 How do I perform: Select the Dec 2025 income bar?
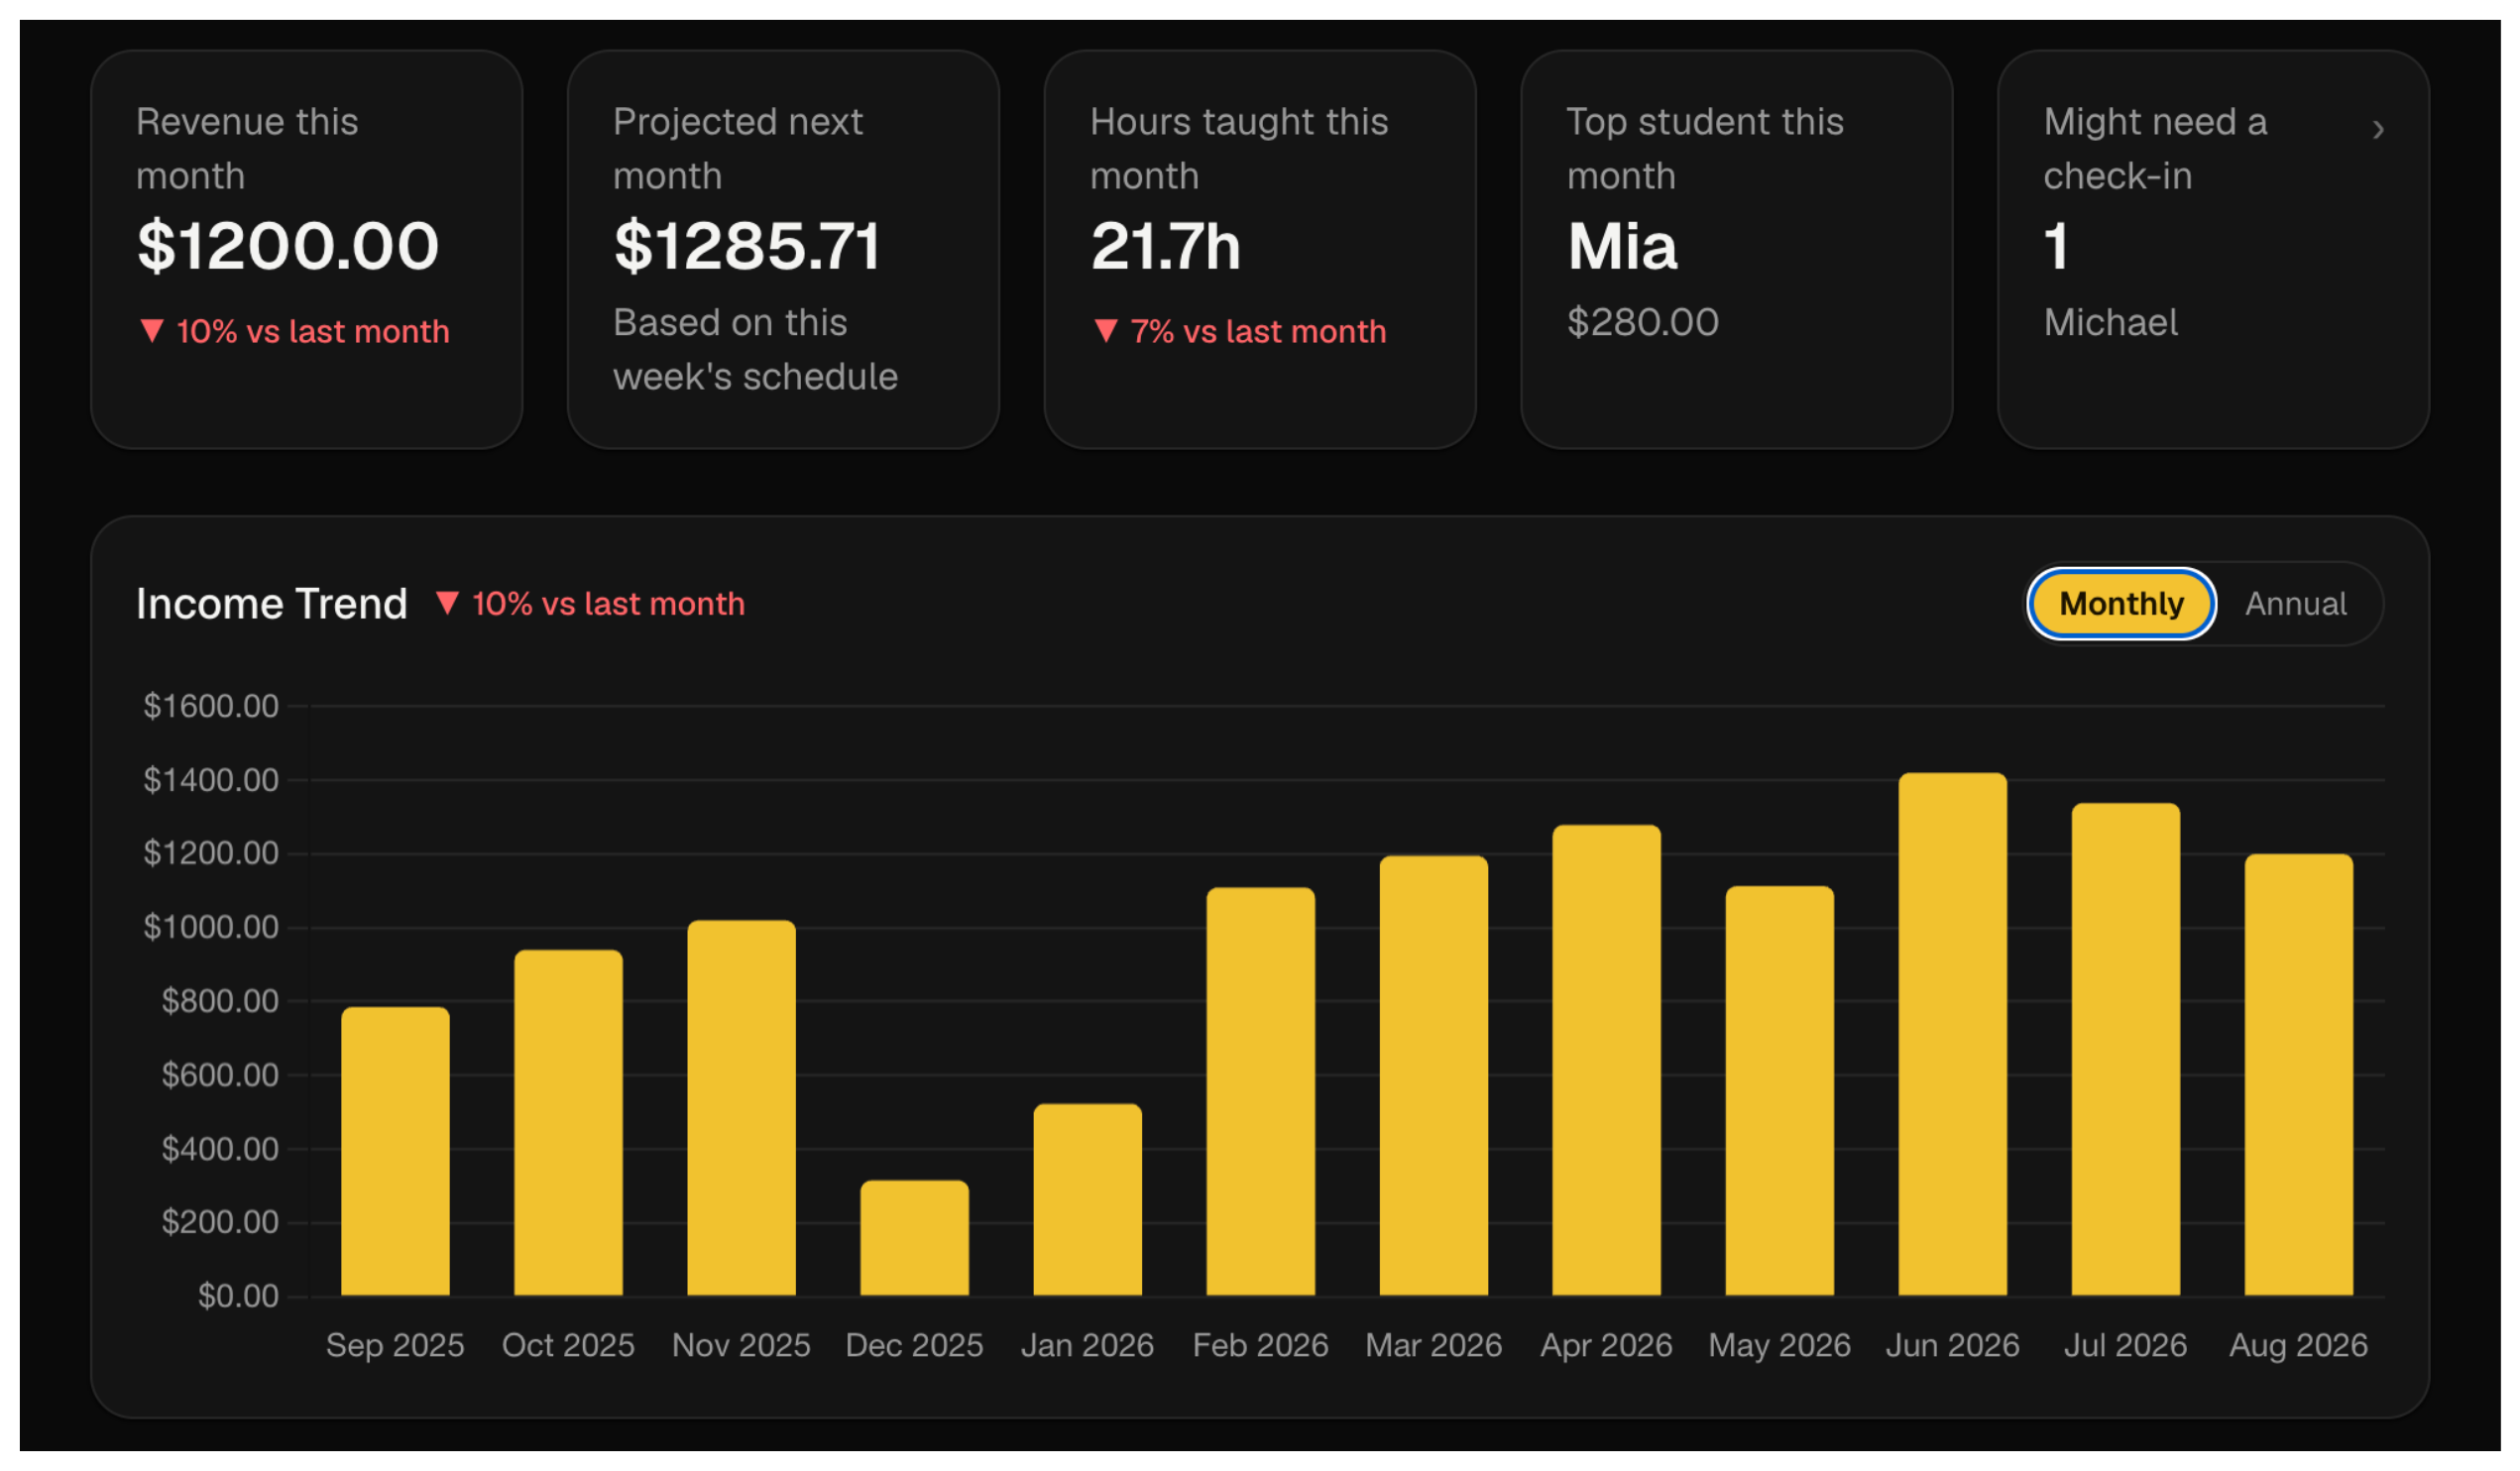[914, 1238]
